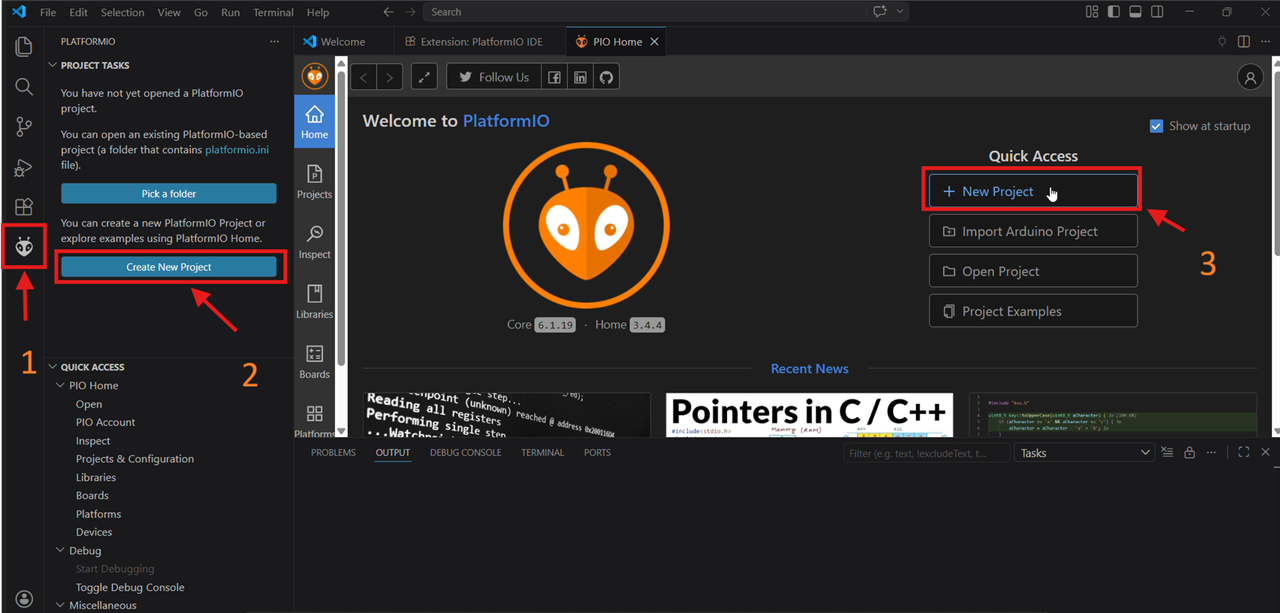Open the GitHub icon link
This screenshot has width=1280, height=613.
tap(606, 77)
